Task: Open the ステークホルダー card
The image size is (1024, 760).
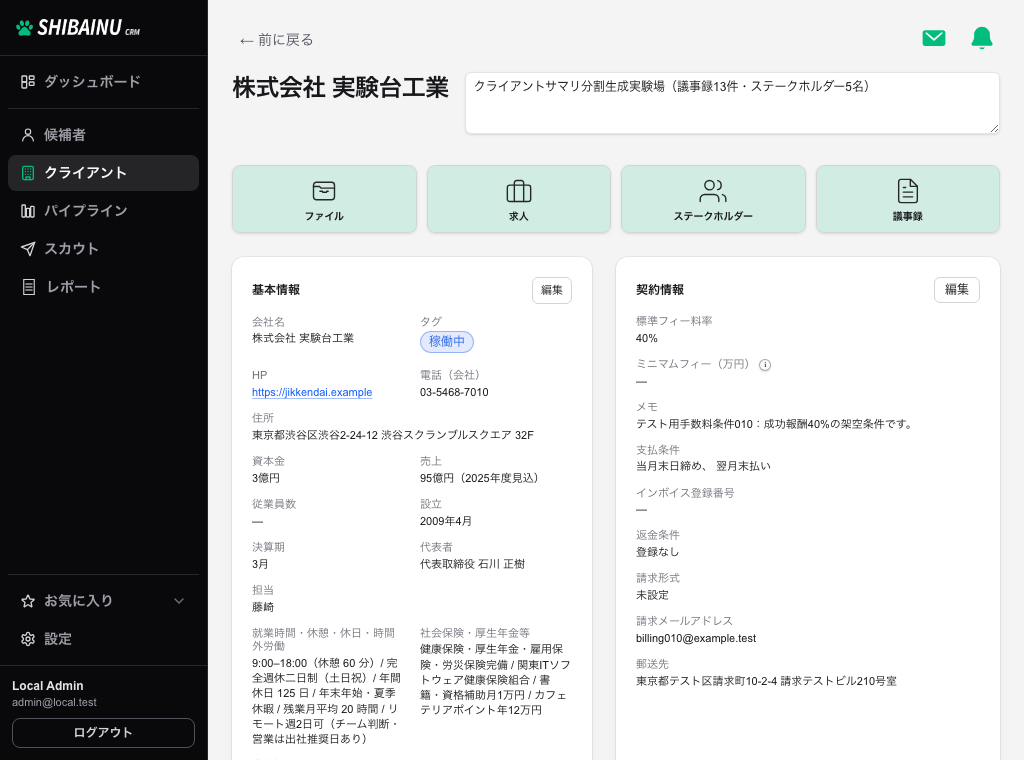Action: [713, 199]
